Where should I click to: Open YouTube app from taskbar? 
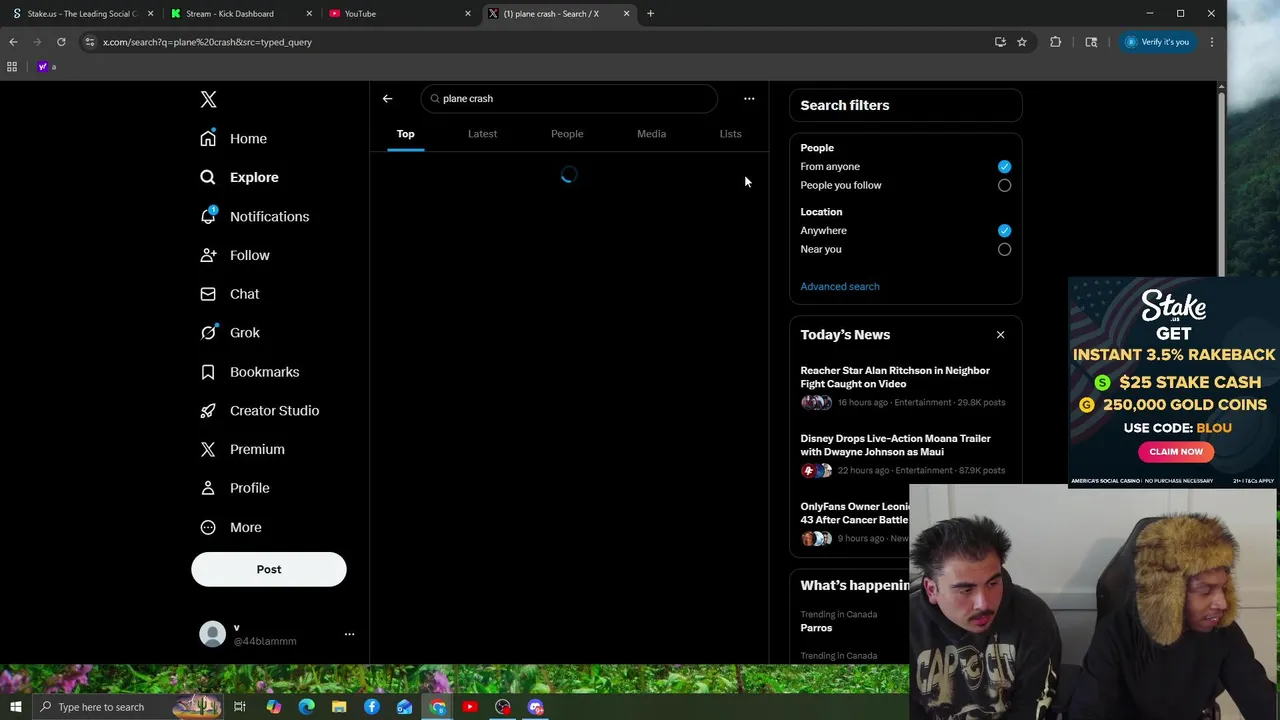pos(470,707)
